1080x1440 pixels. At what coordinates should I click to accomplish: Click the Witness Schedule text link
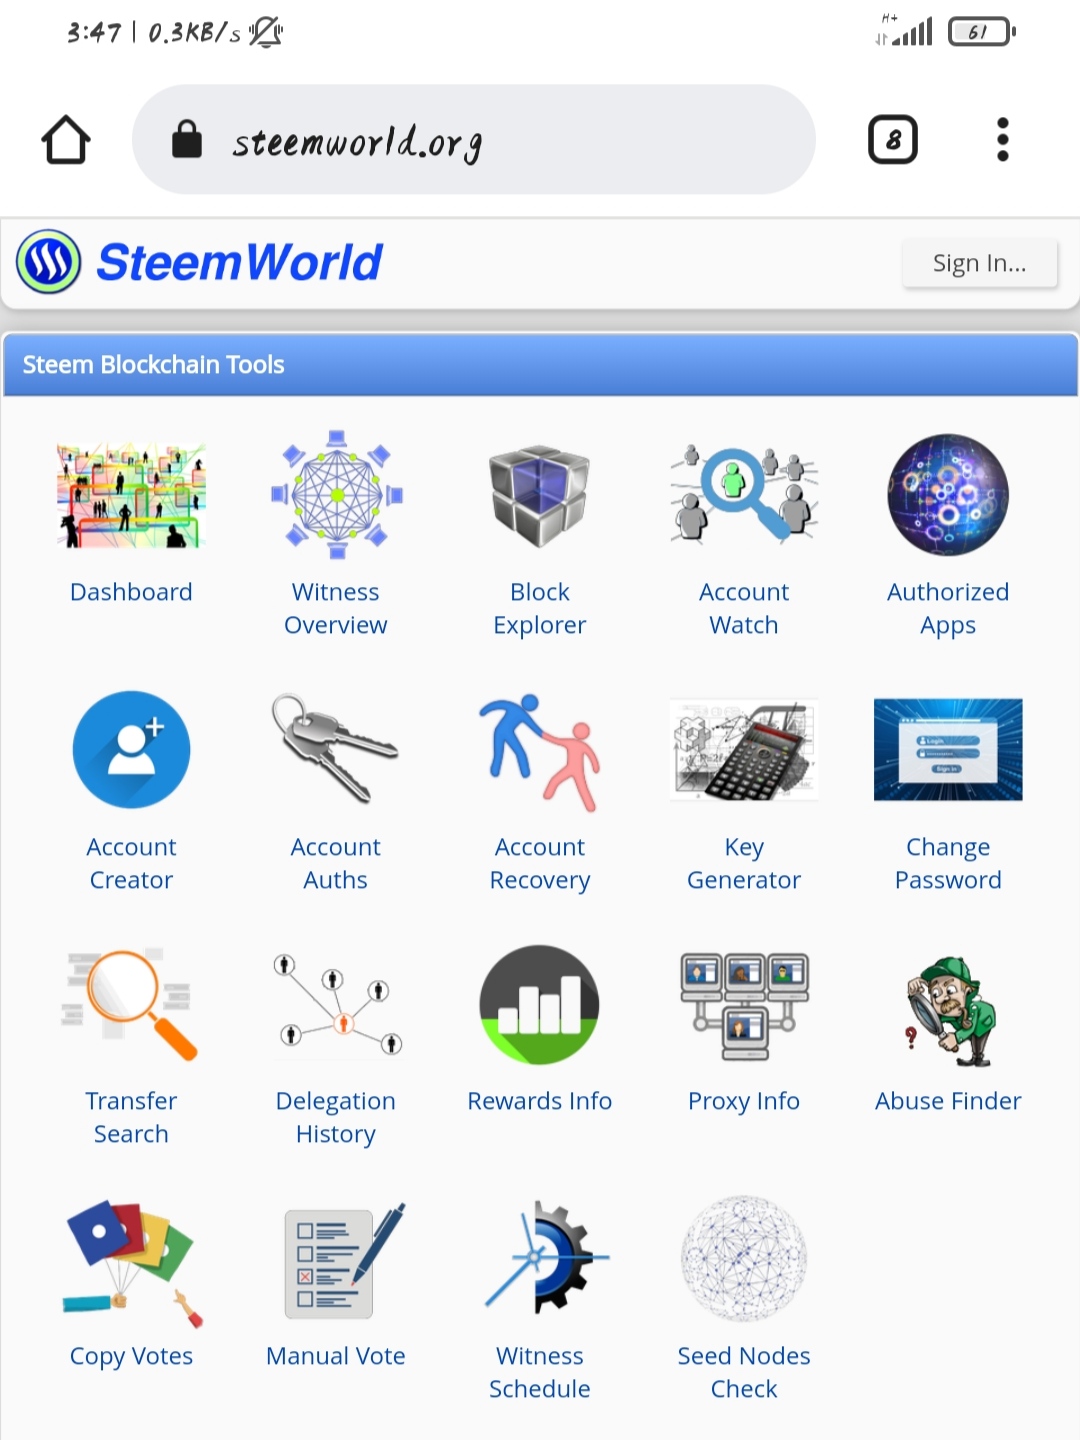pyautogui.click(x=540, y=1372)
